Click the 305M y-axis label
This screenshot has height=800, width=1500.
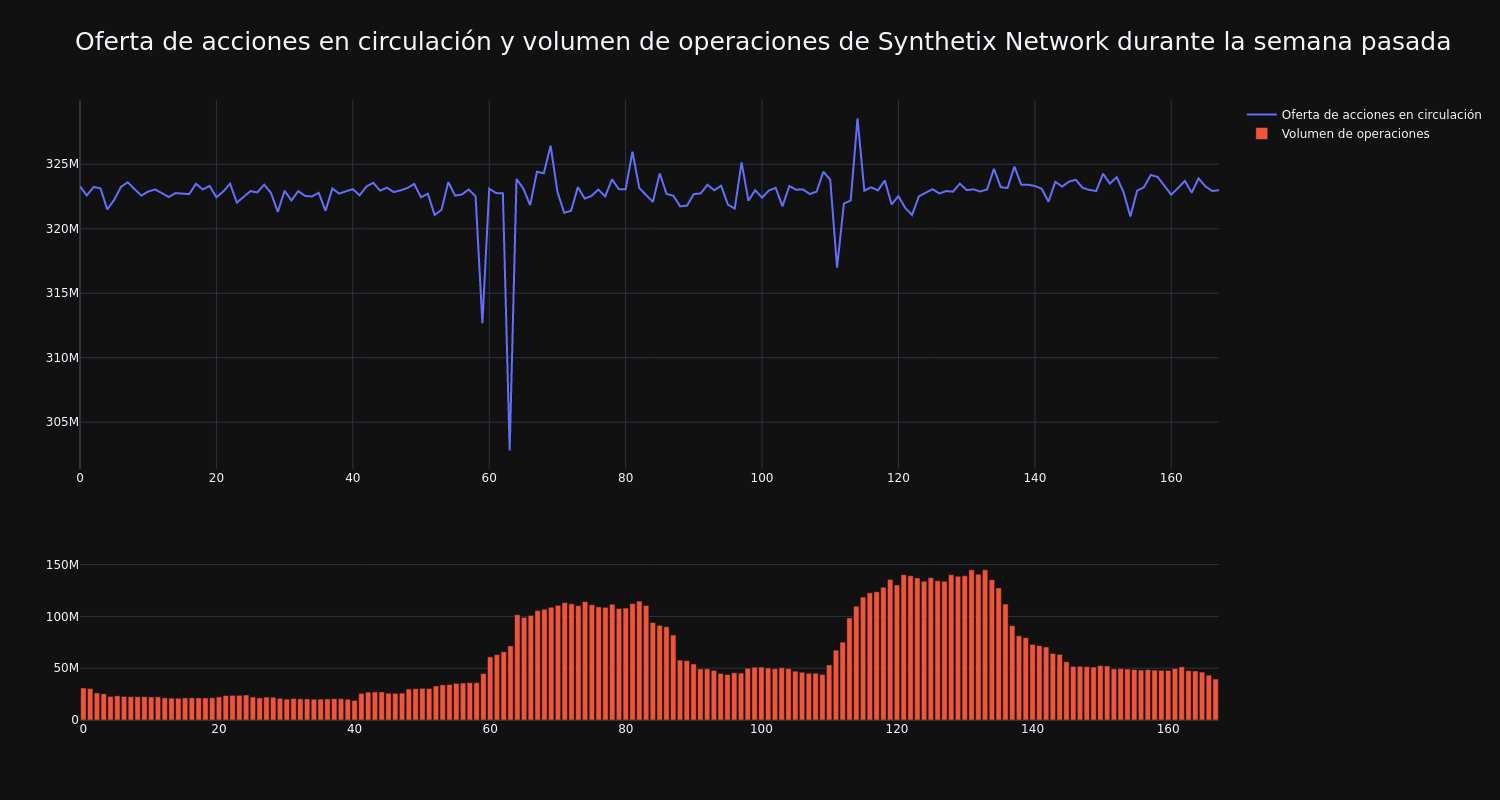tap(62, 422)
